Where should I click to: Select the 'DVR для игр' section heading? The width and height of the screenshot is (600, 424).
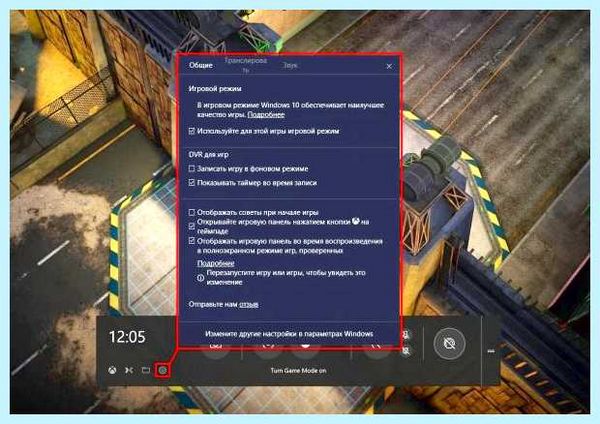209,155
